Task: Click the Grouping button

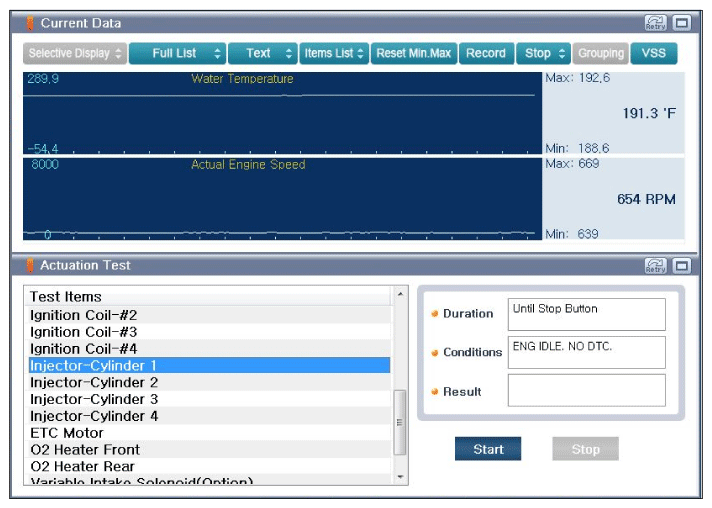Action: (601, 54)
